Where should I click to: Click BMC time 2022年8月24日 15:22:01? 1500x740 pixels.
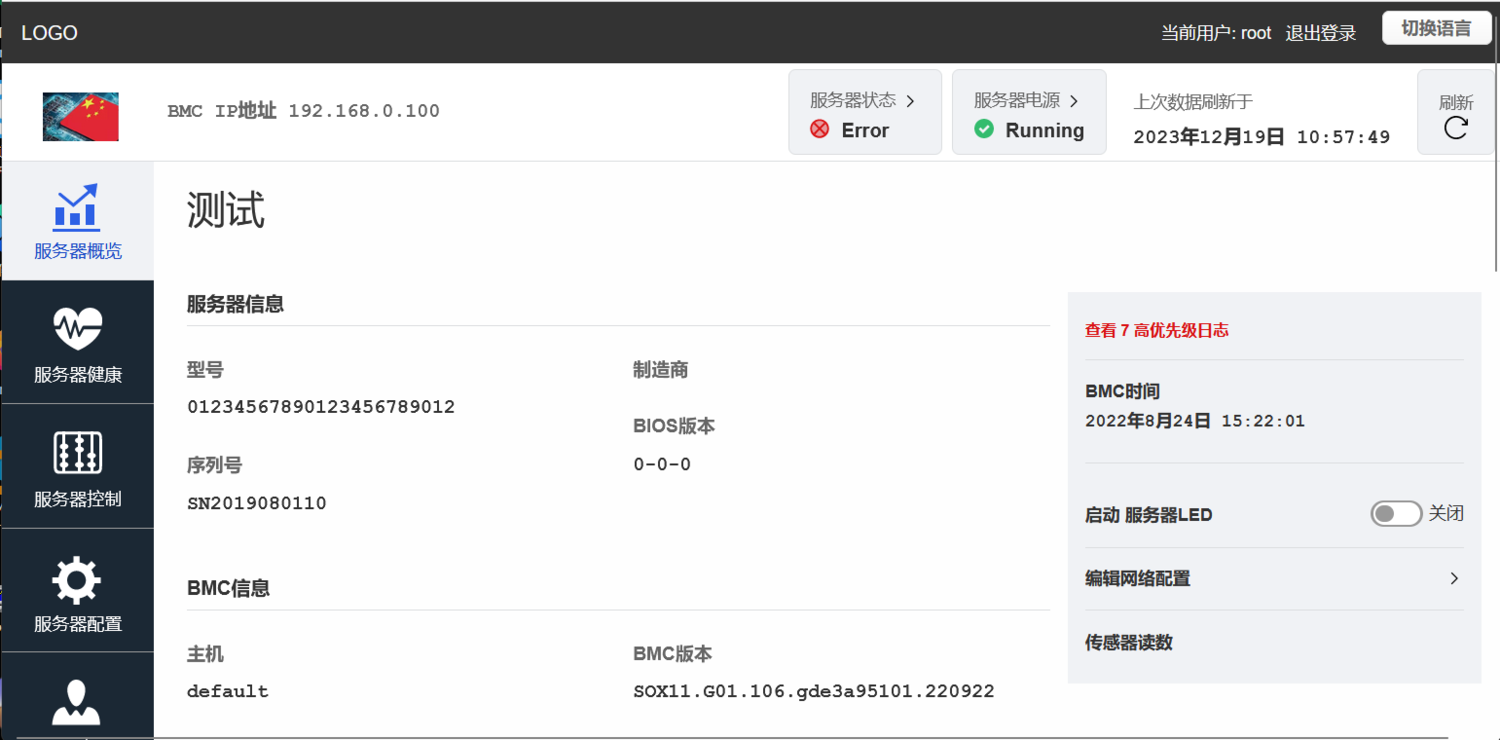pos(1195,421)
